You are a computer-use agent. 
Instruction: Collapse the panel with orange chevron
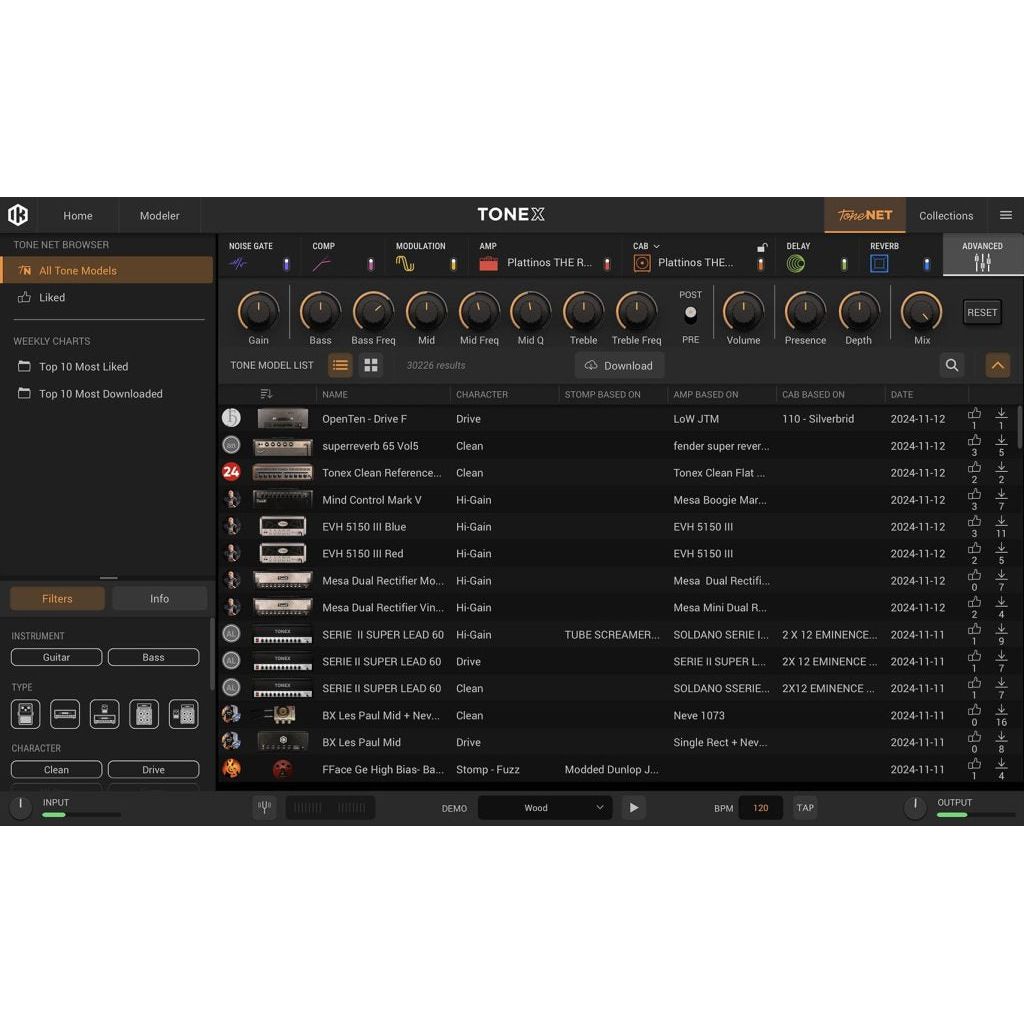pos(997,366)
